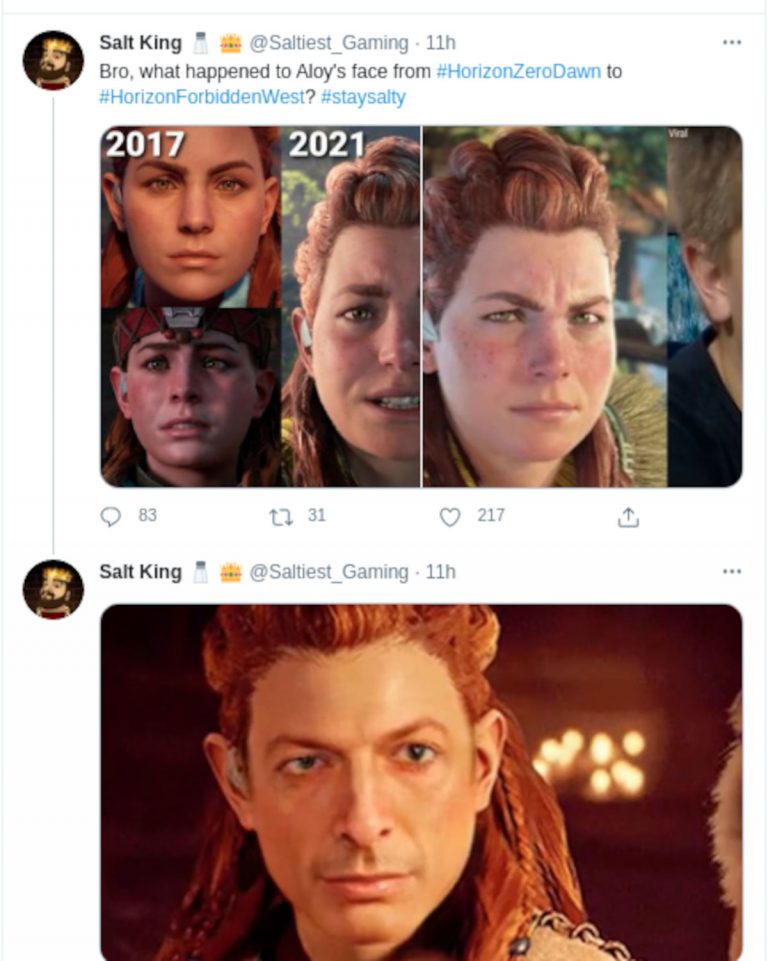Click Salt King name on first tweet
The image size is (768, 961).
[140, 43]
